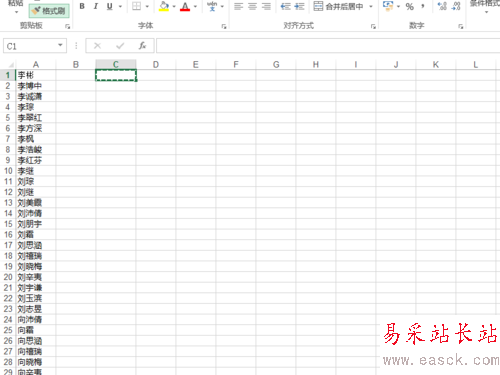Launch the Clipboard (剪贴板) group dialog
Viewport: 500px width, 375px height.
pyautogui.click(x=67, y=26)
